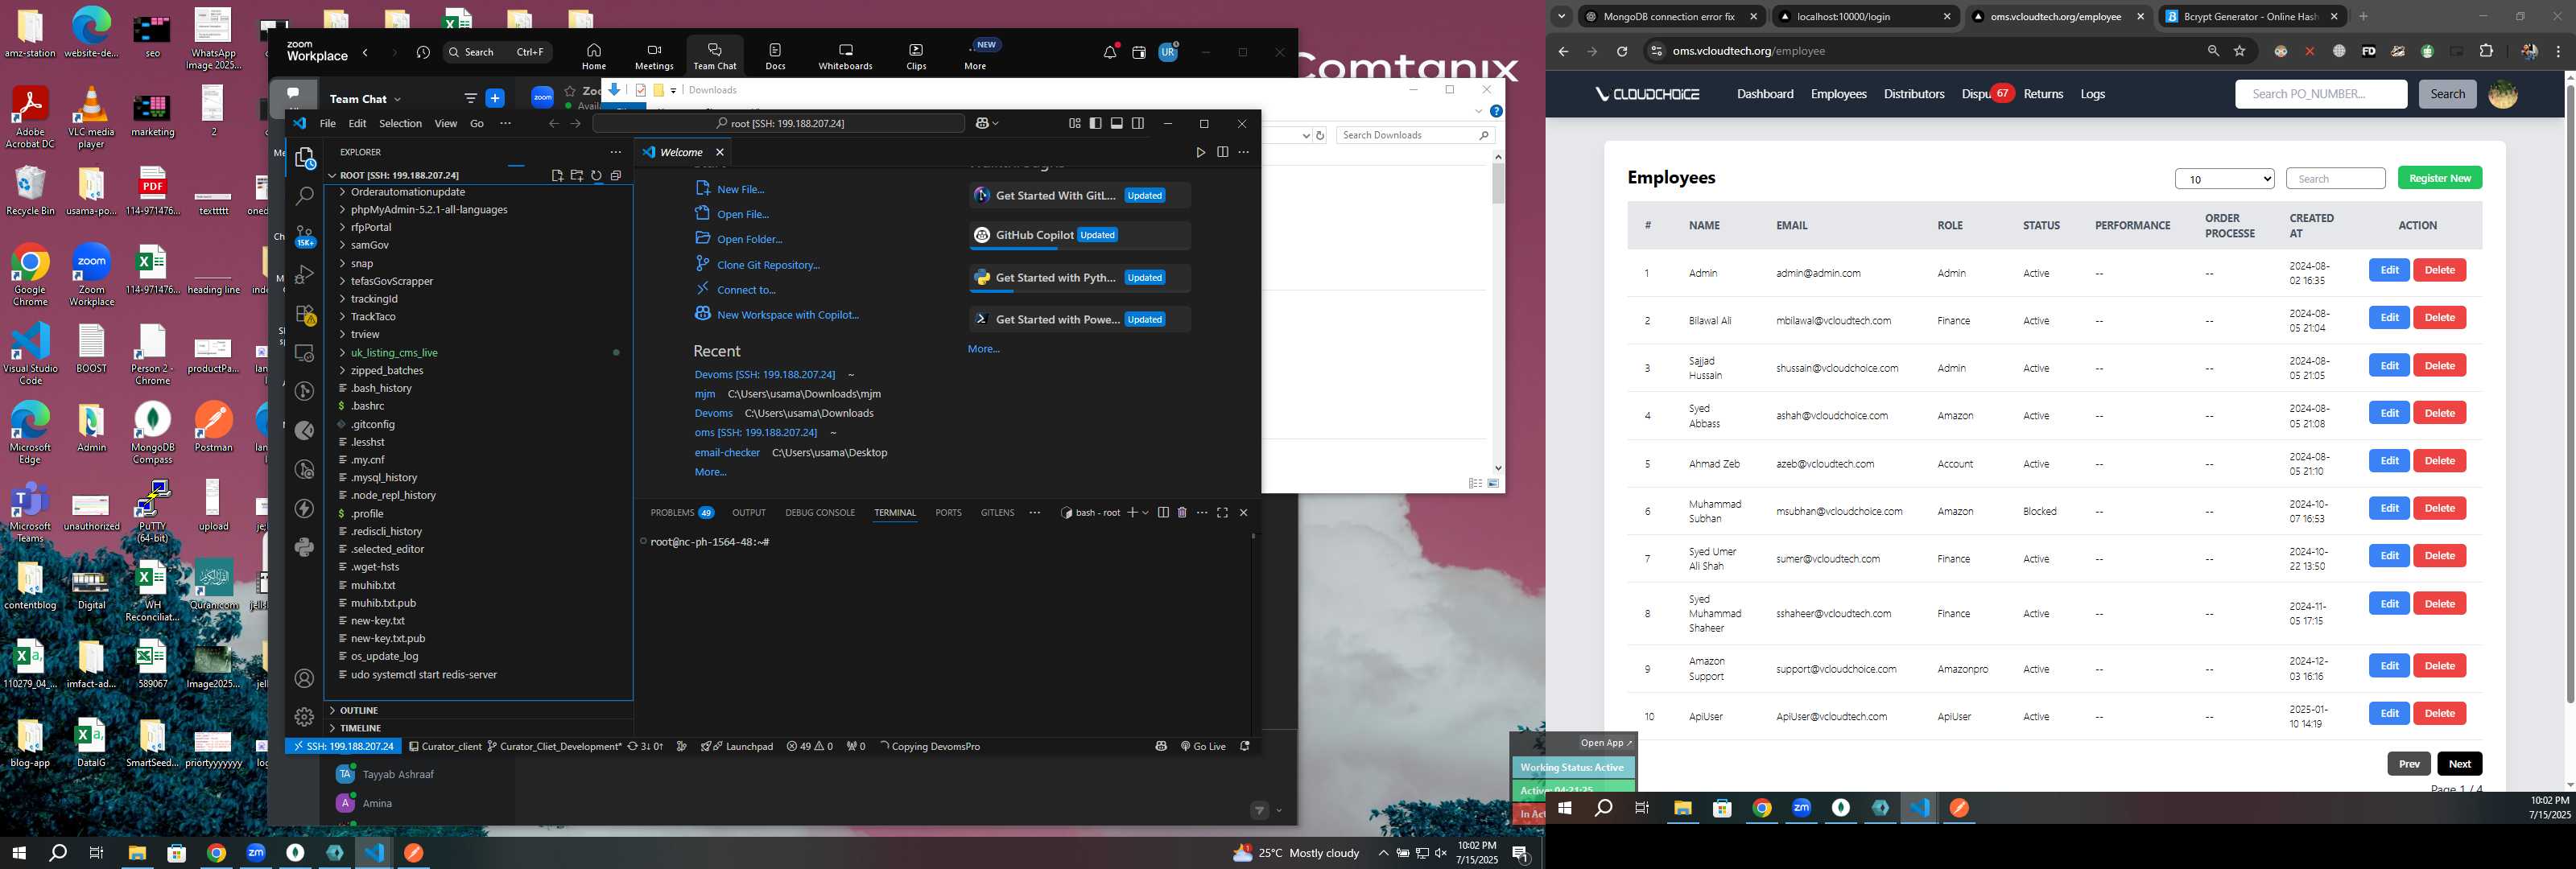Open recent Devoms [SSH: 199.188.207.24] link
Viewport: 2576px width, 869px height.
click(x=764, y=374)
